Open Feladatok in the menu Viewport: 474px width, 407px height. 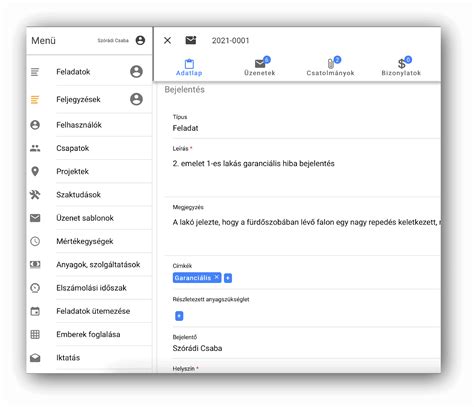click(x=73, y=72)
